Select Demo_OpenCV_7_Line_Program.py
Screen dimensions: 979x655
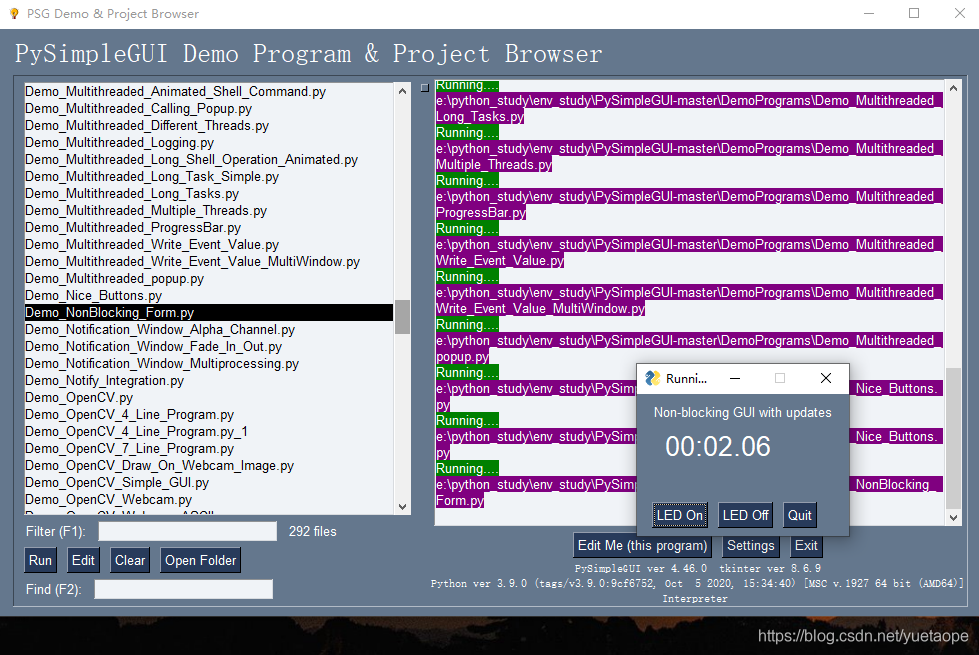click(209, 448)
